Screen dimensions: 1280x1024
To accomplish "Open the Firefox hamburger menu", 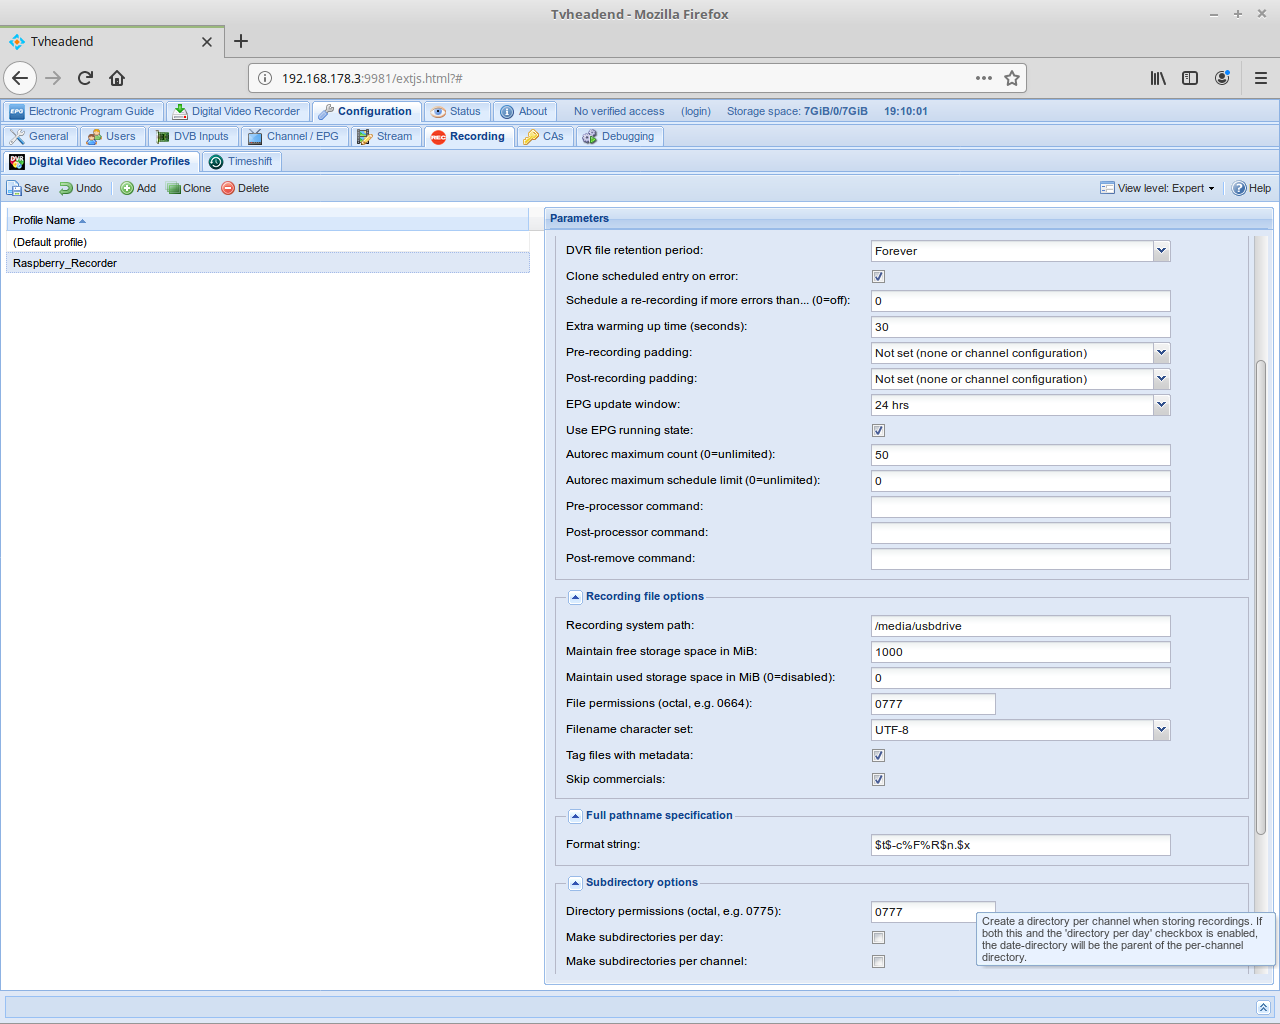I will (1261, 78).
